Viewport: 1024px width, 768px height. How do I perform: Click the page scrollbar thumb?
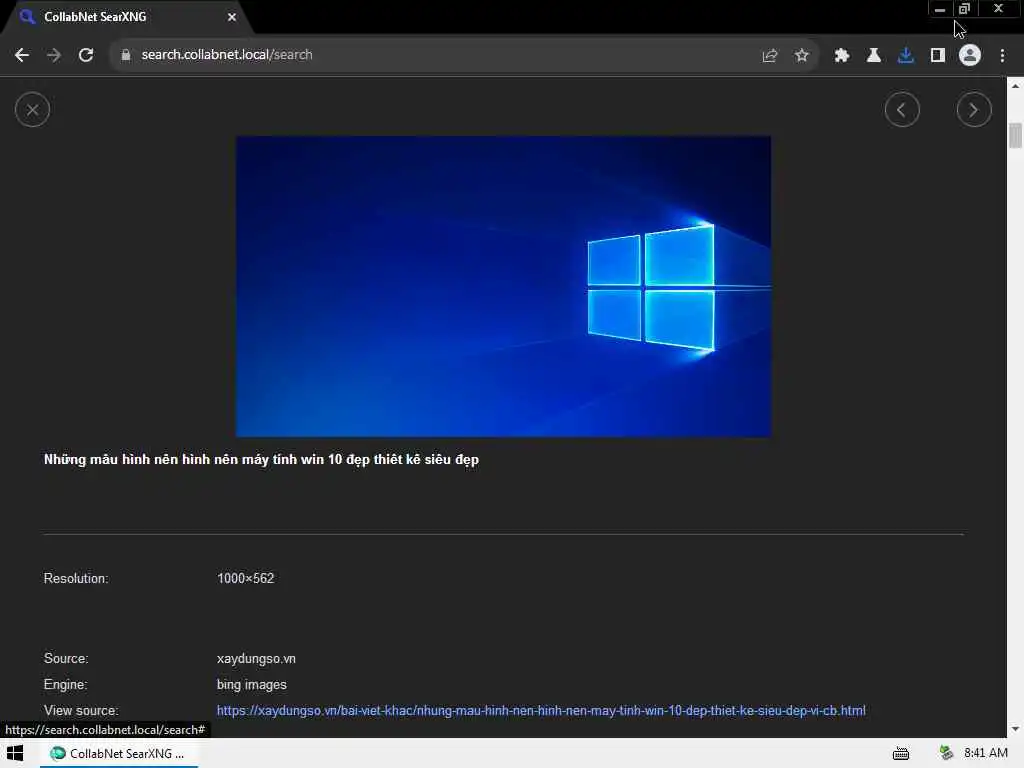click(x=1015, y=136)
